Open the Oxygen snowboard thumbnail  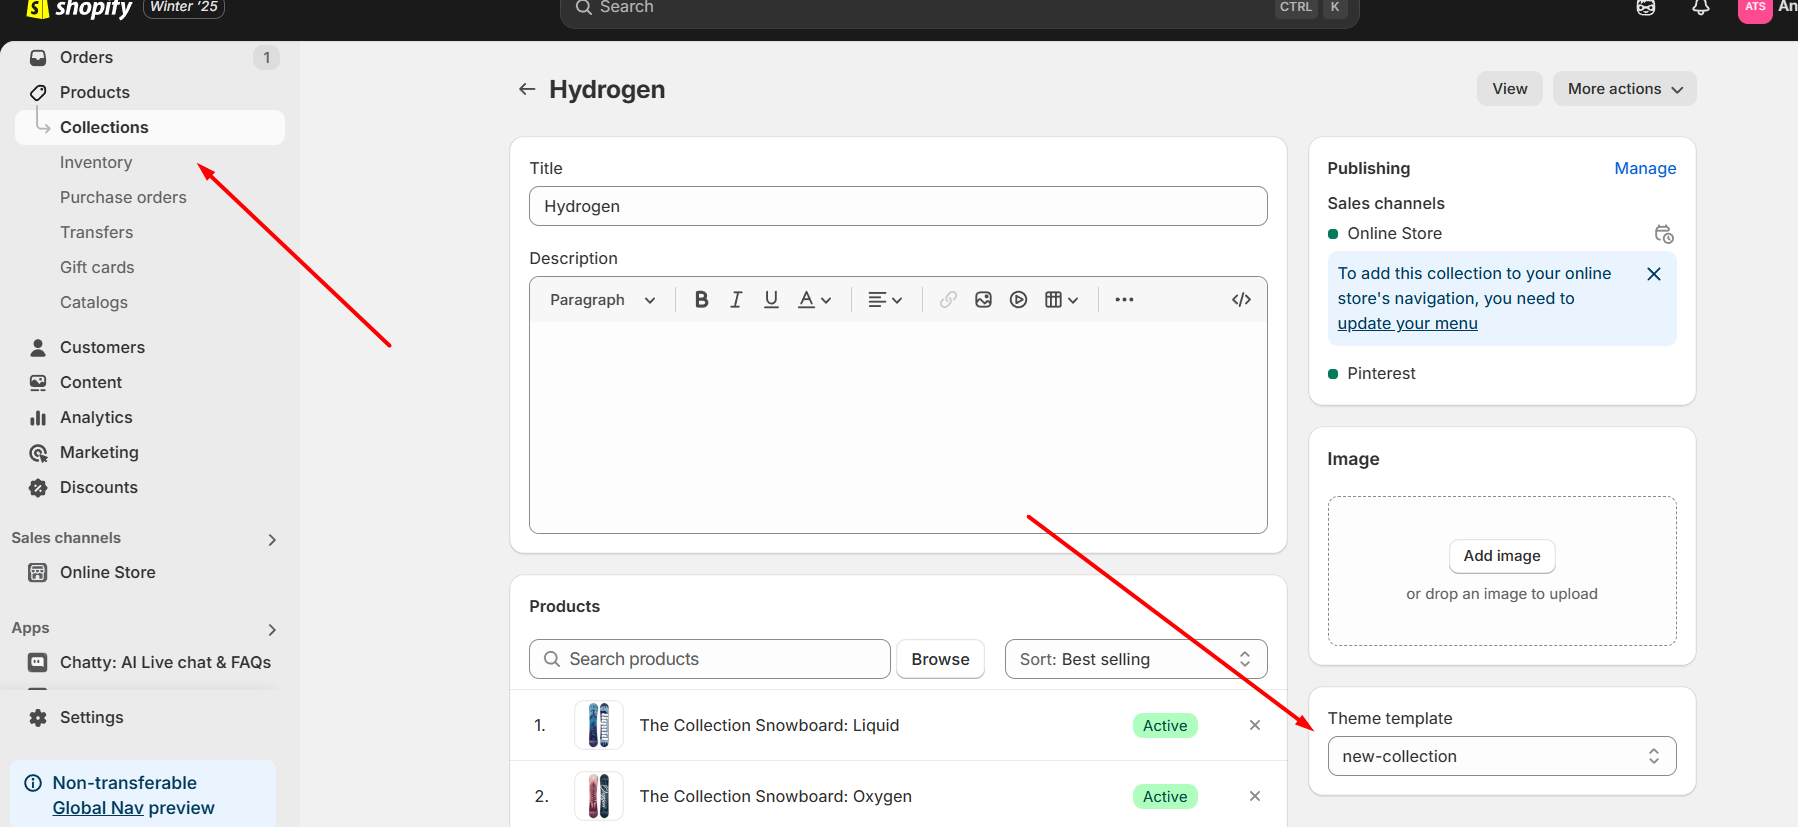tap(599, 796)
